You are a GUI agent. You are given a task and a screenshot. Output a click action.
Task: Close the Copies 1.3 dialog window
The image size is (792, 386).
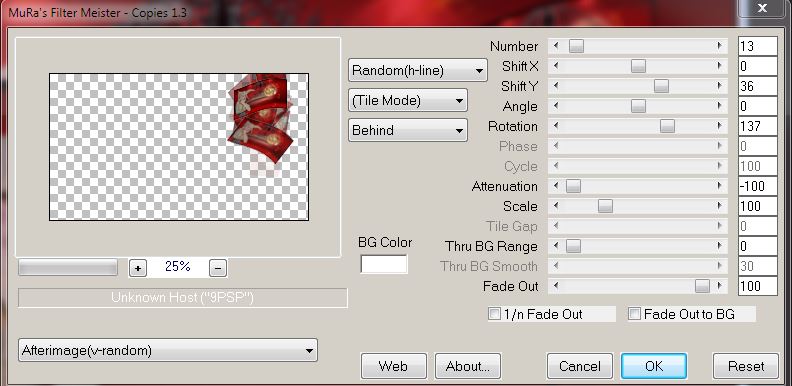762,8
